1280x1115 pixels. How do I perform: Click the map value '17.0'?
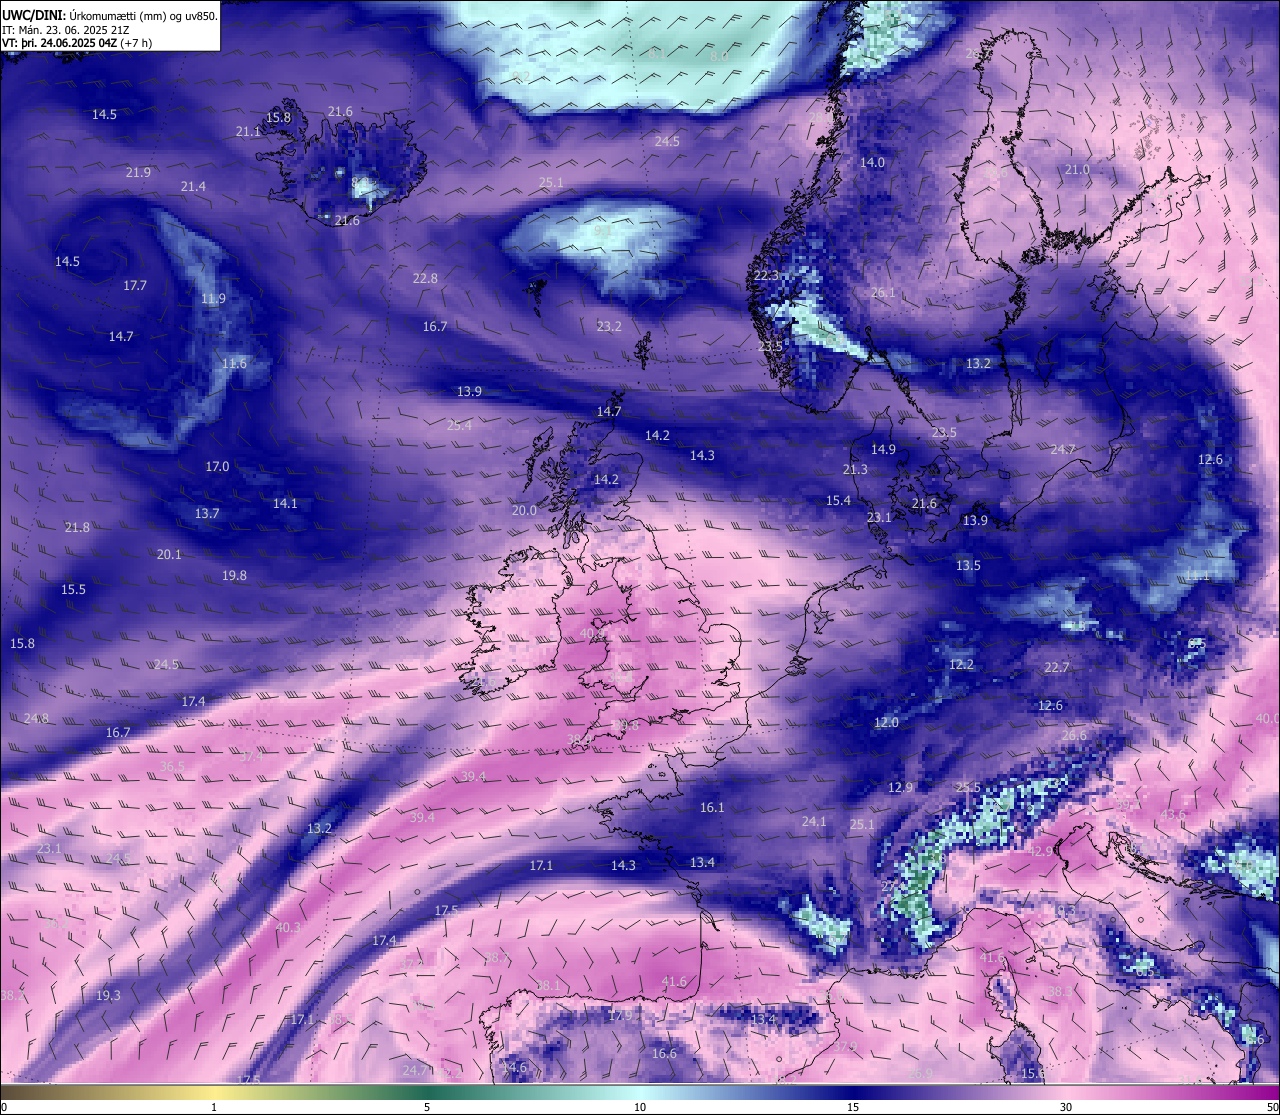(x=217, y=467)
